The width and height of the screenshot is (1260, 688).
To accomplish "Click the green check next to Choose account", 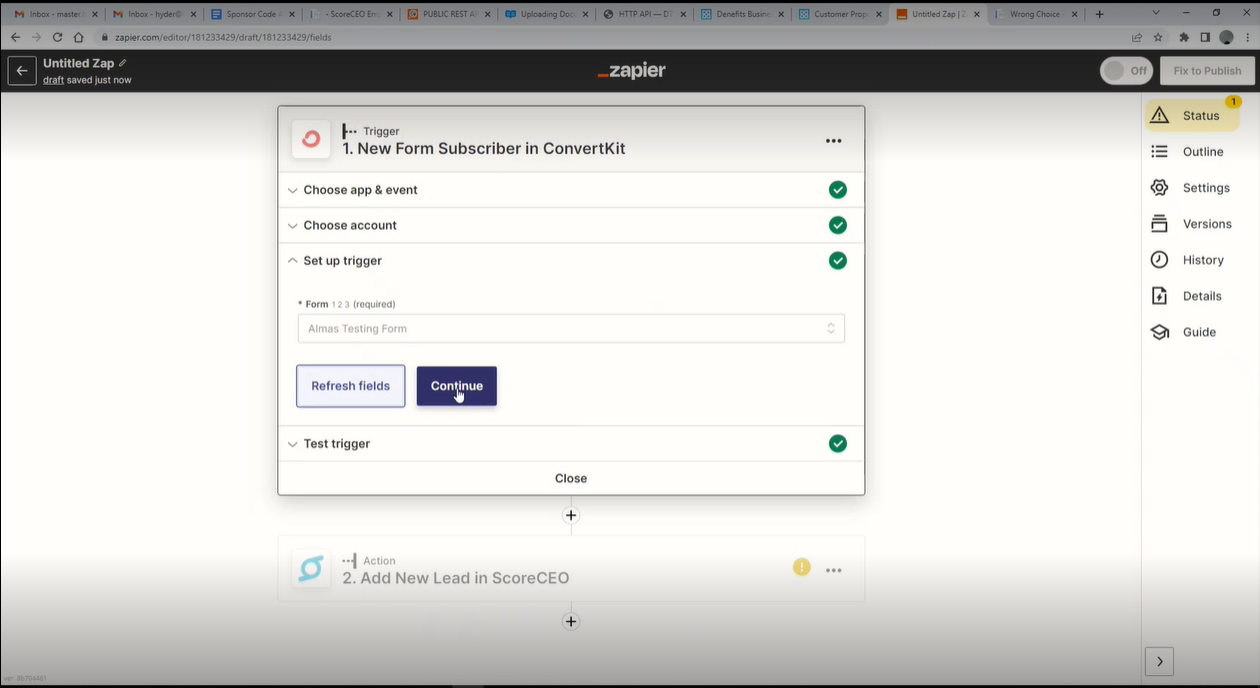I will pyautogui.click(x=838, y=225).
